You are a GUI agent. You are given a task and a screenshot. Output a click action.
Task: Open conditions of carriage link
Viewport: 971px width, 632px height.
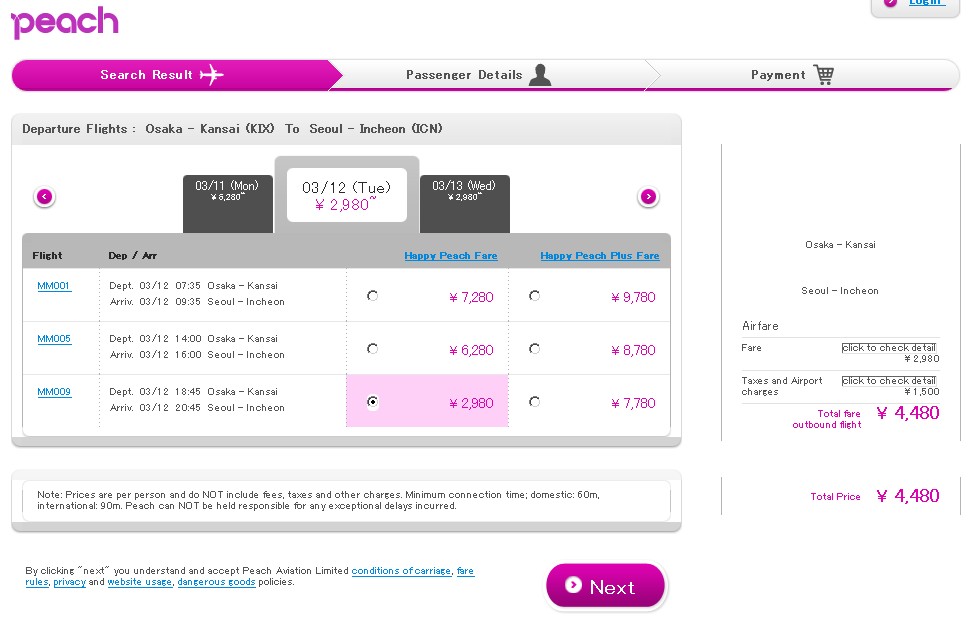coord(400,571)
